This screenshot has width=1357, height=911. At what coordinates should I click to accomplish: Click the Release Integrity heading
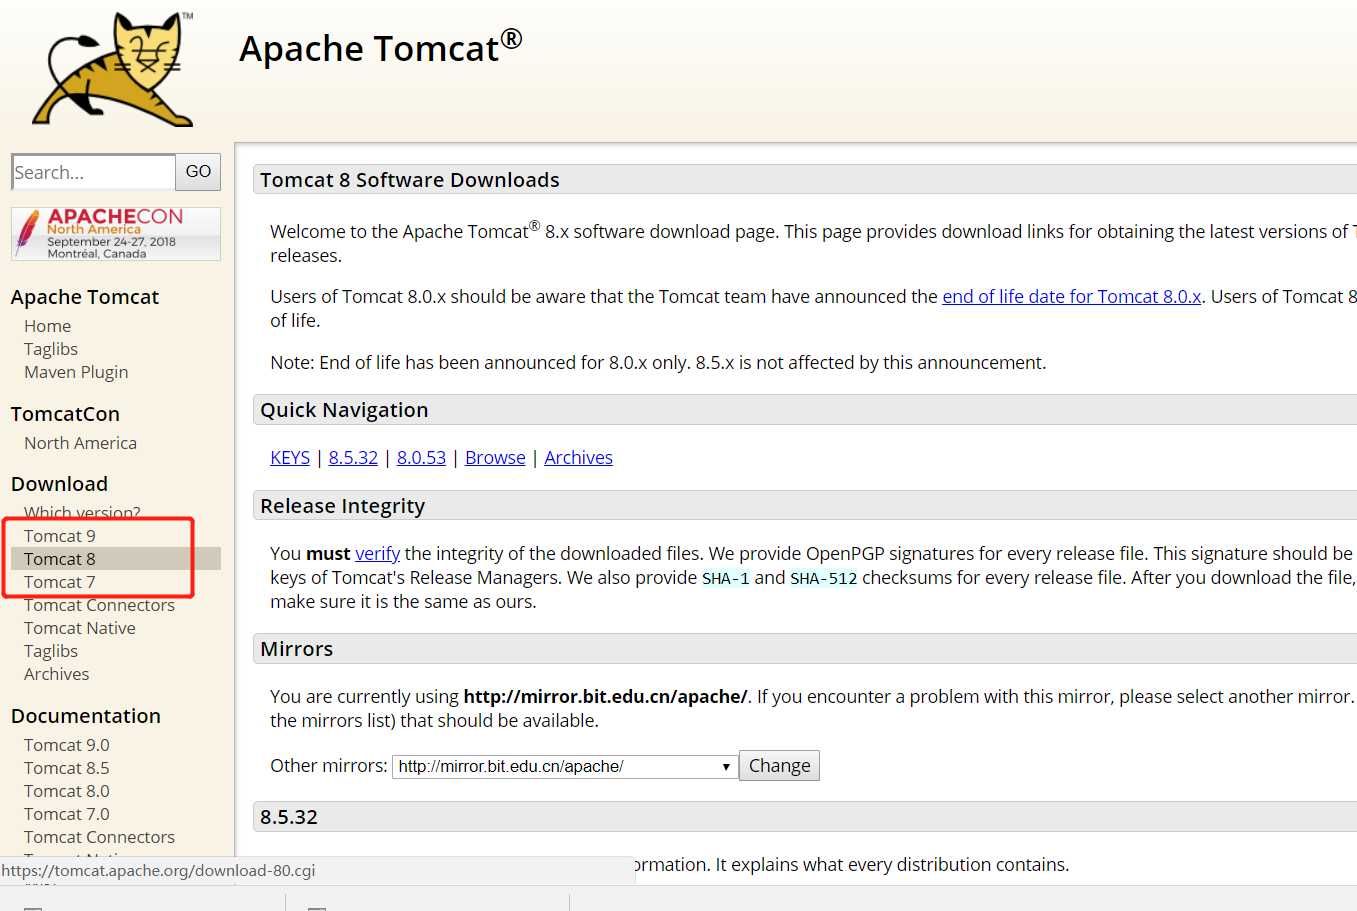click(342, 506)
